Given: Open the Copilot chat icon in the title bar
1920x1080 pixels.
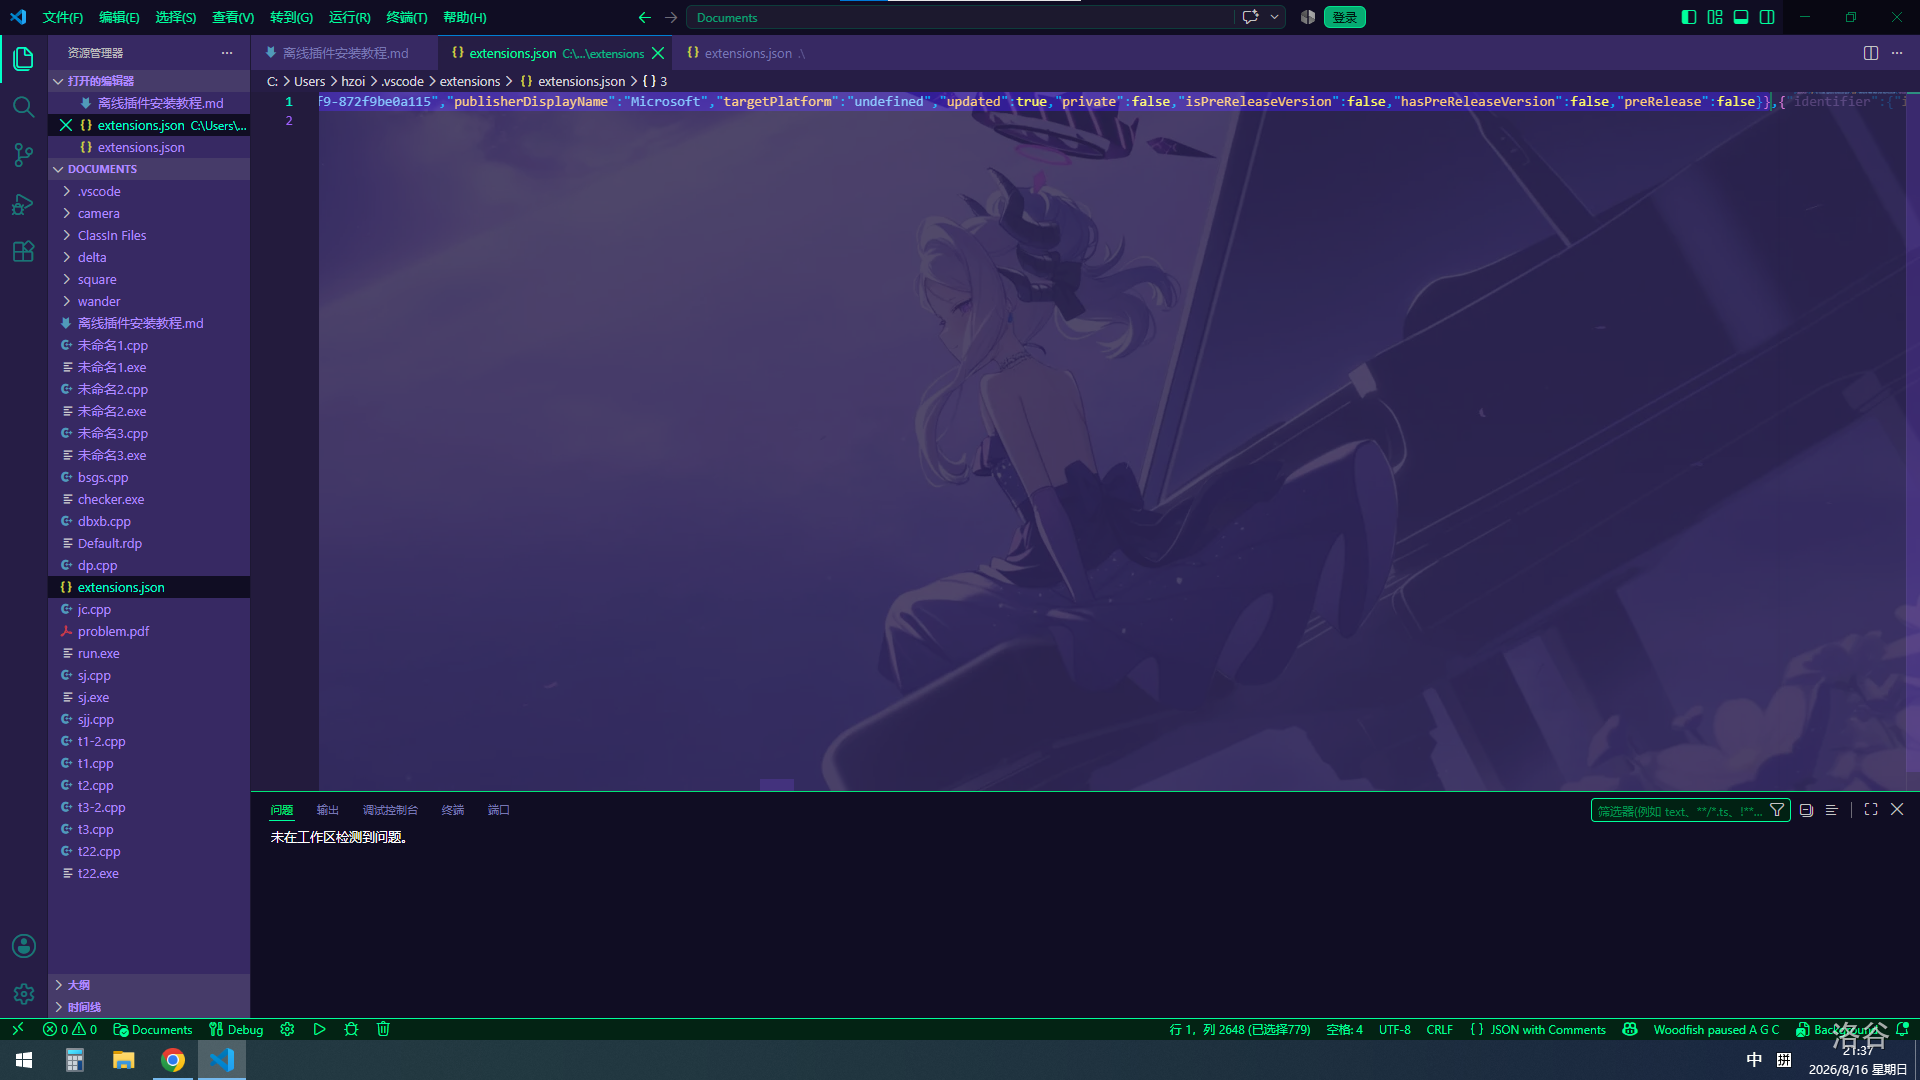Looking at the screenshot, I should click(1250, 17).
